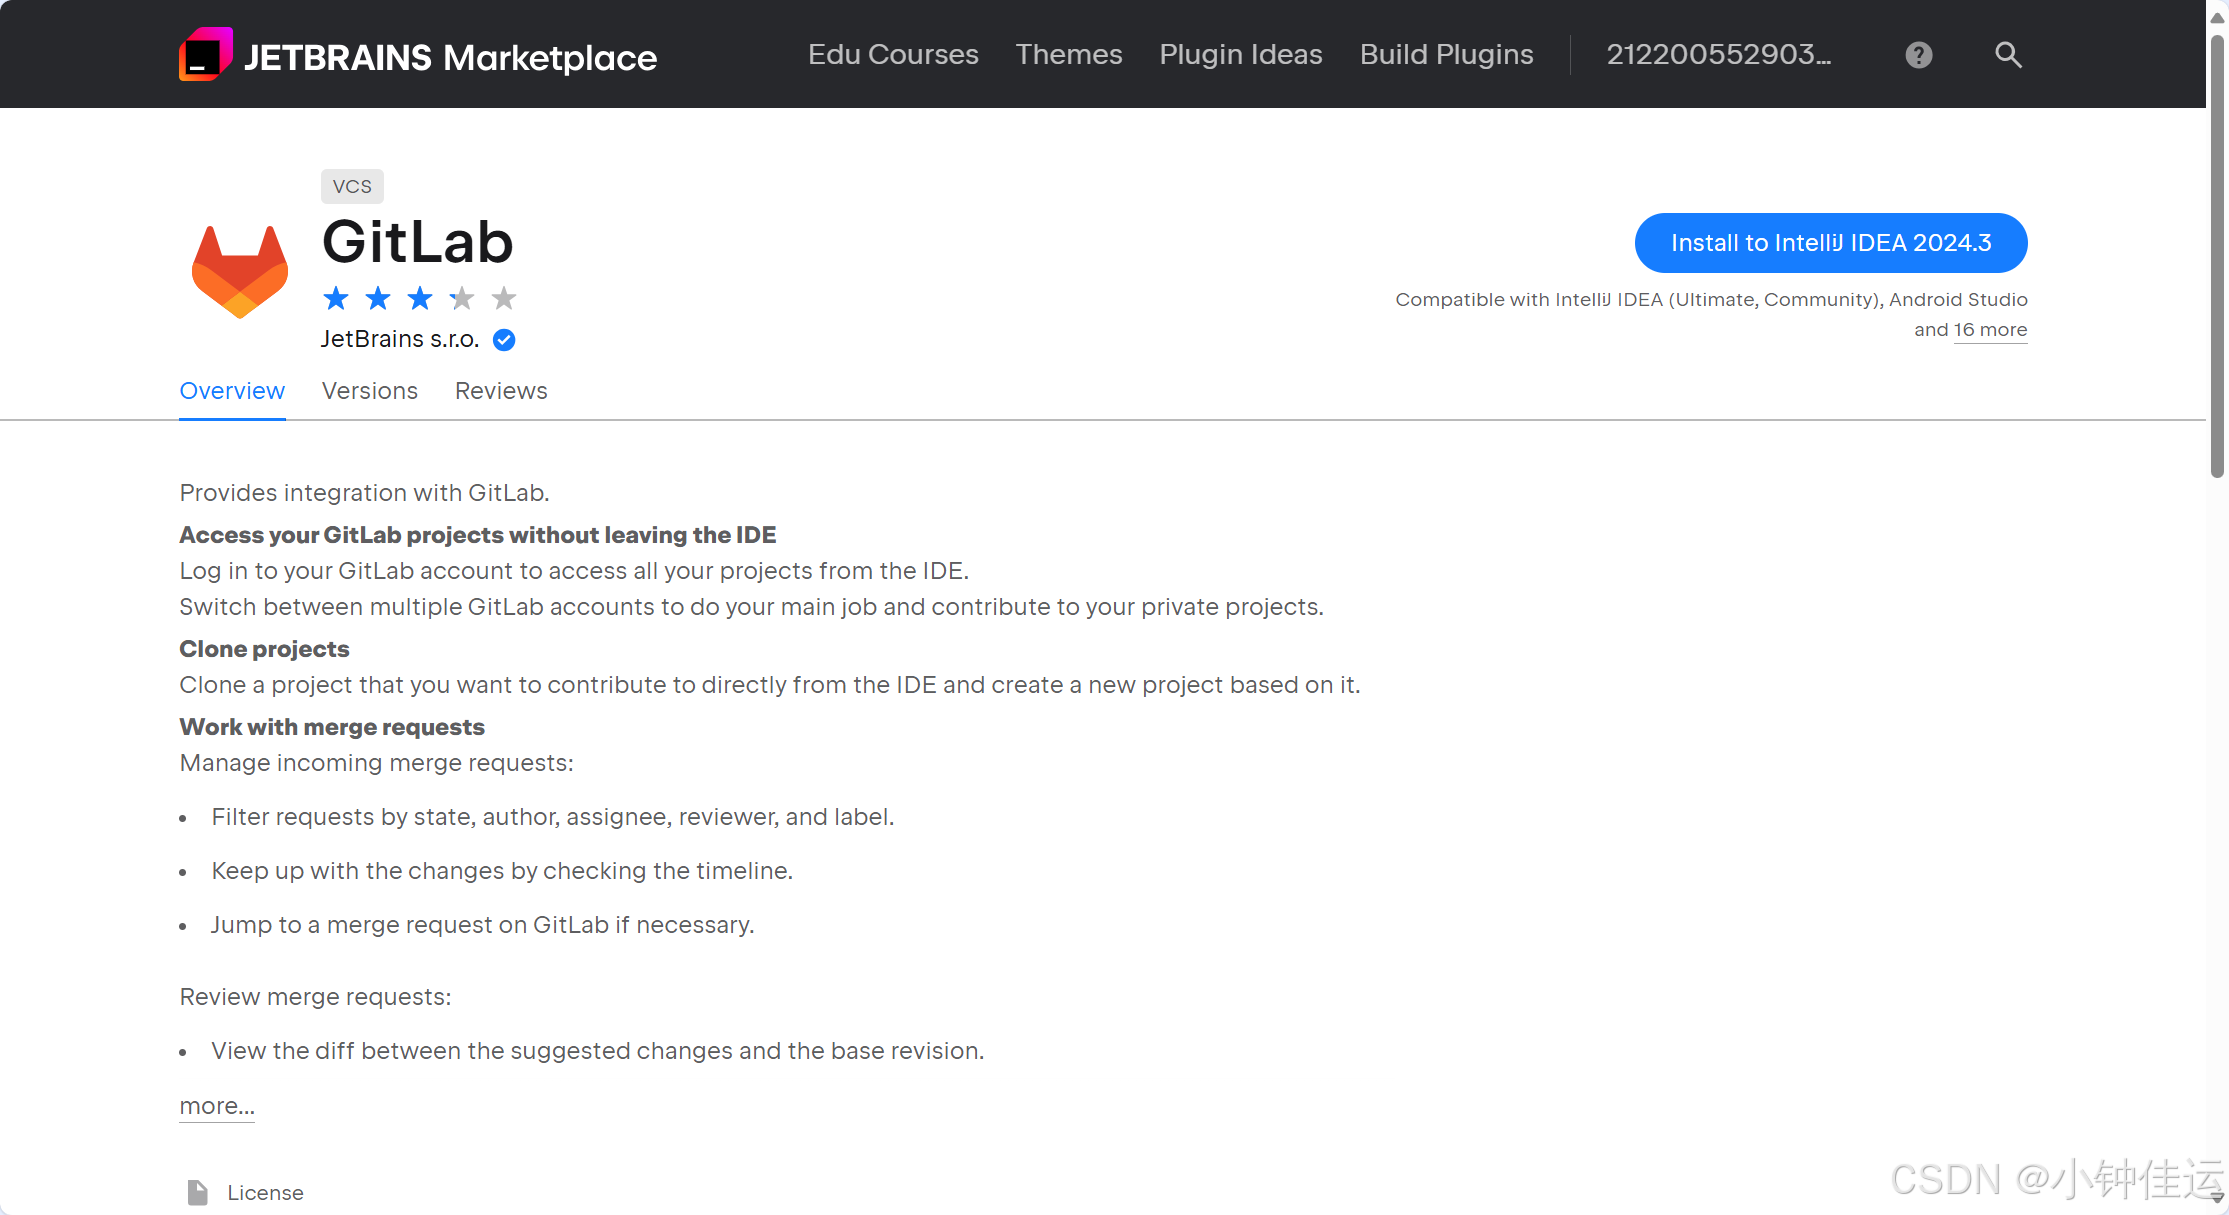This screenshot has width=2229, height=1215.
Task: Open the Themes menu item
Action: click(x=1068, y=55)
